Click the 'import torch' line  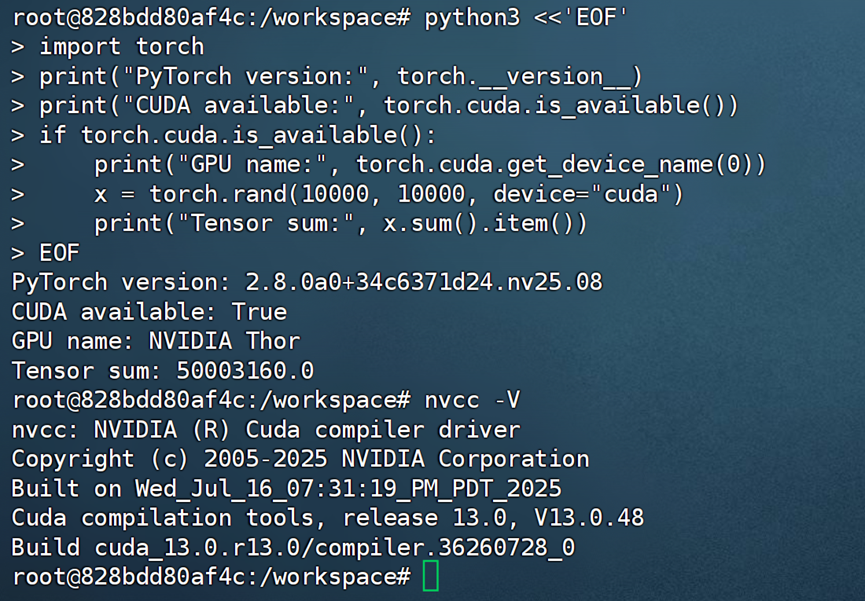pos(121,46)
